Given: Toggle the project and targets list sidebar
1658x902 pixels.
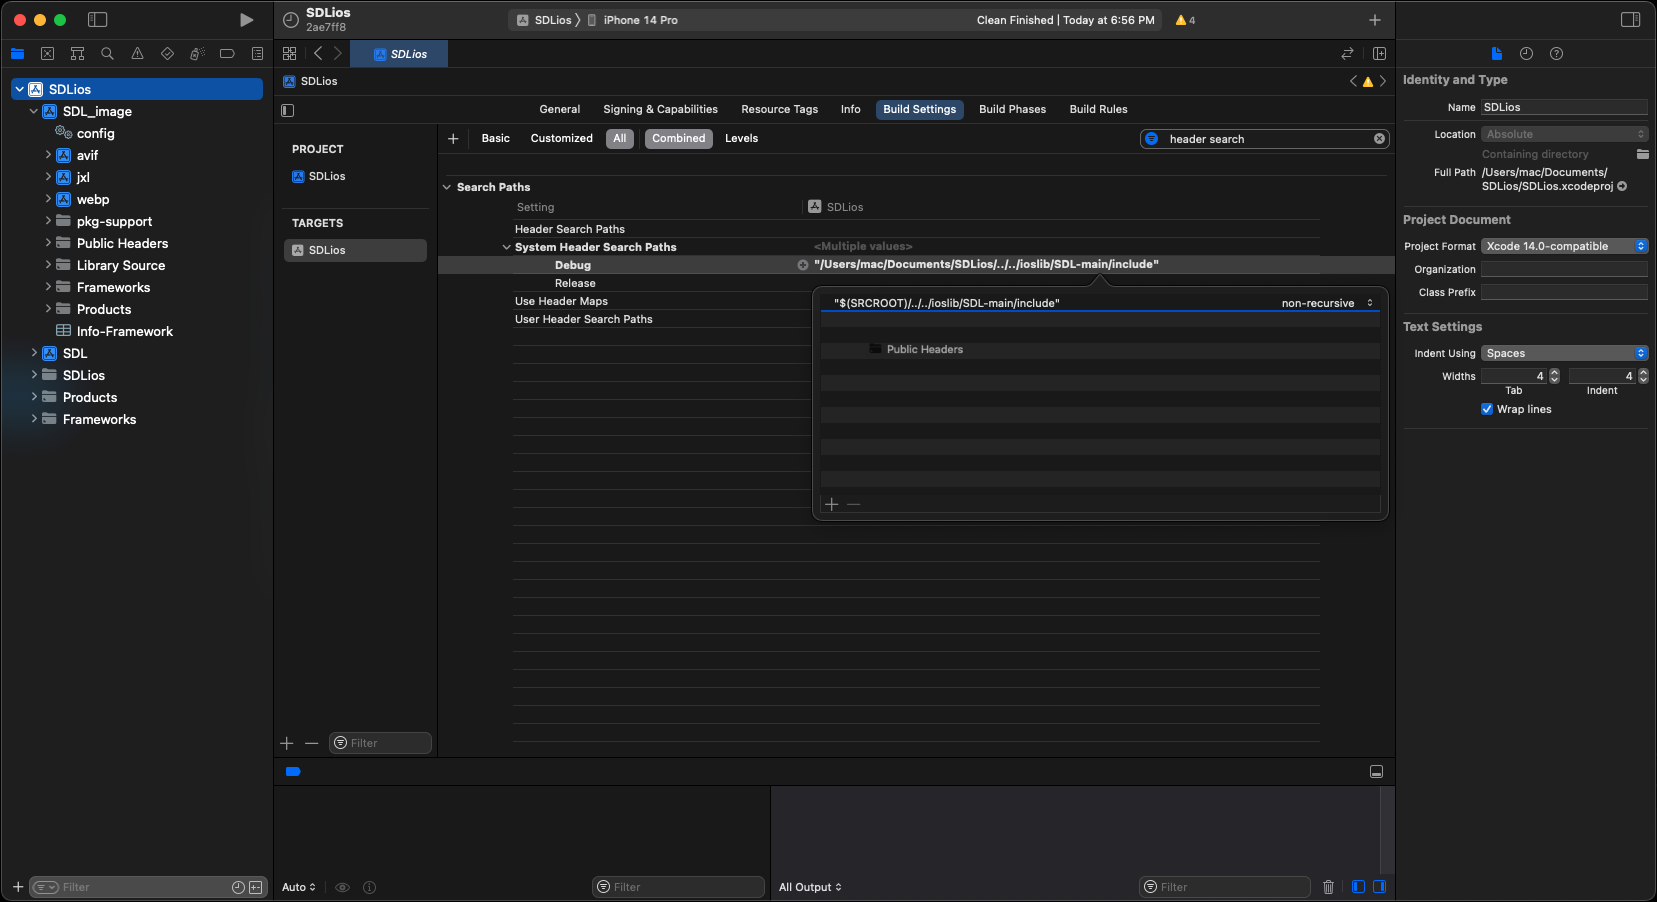Looking at the screenshot, I should point(288,110).
